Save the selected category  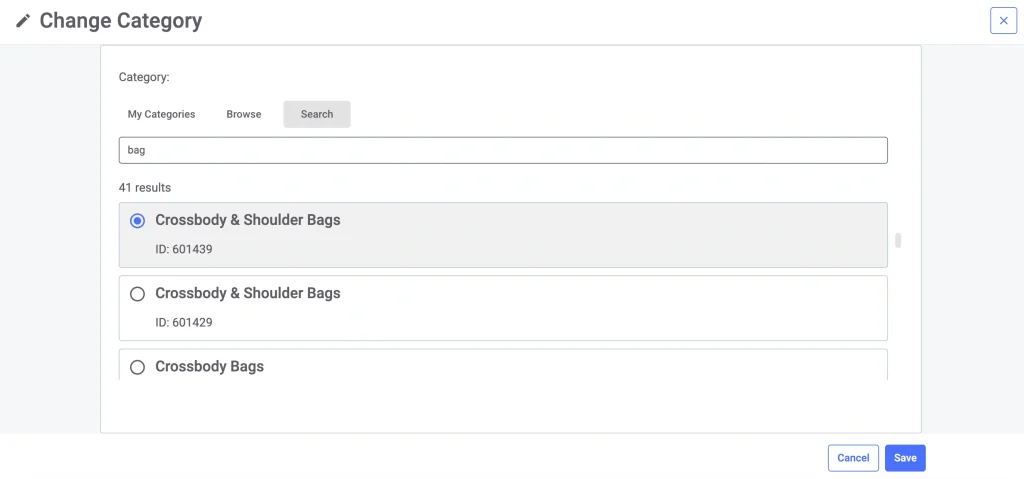905,458
